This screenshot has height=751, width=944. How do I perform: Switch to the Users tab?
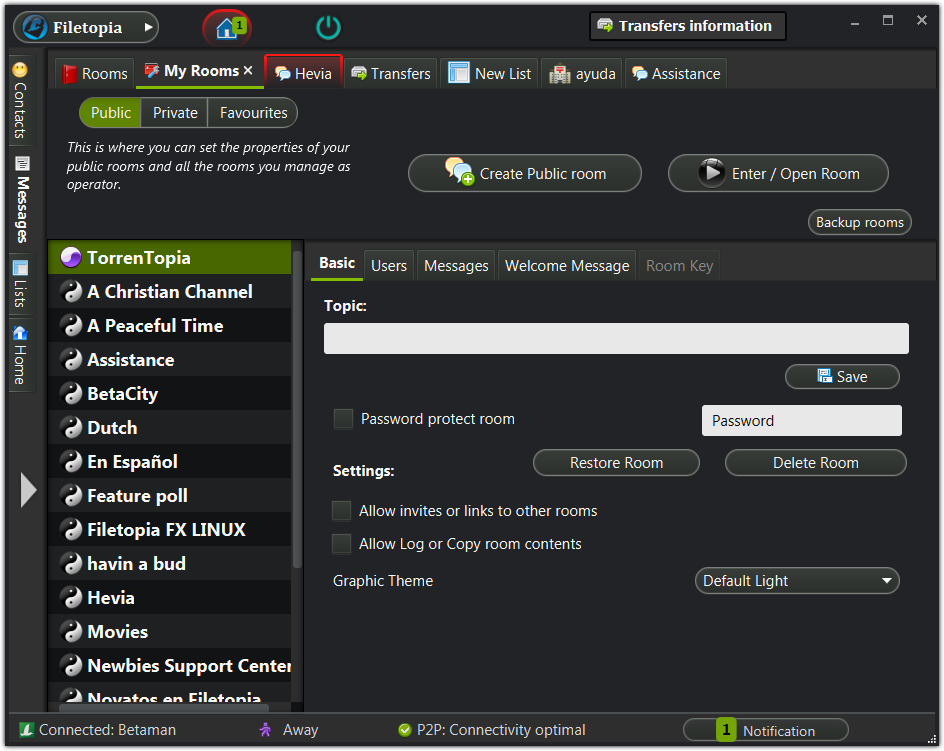click(389, 266)
